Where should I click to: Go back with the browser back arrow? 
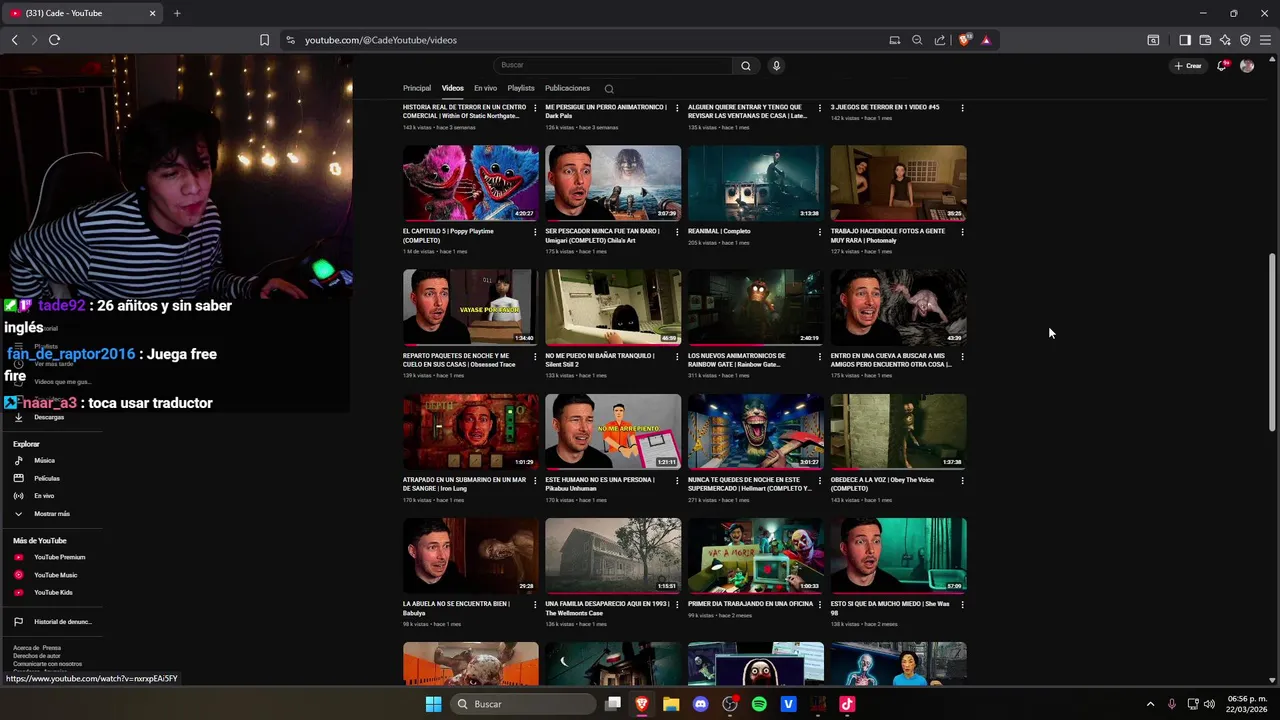point(15,40)
